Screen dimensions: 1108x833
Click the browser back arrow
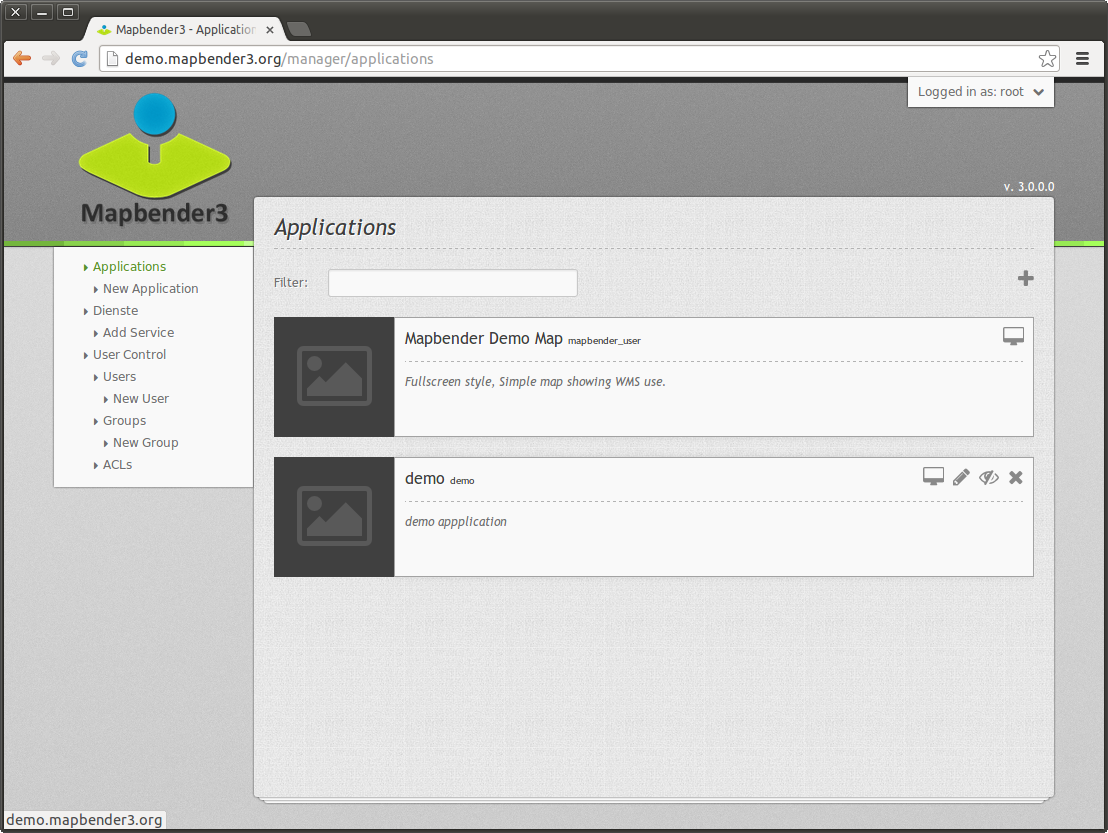pos(22,59)
